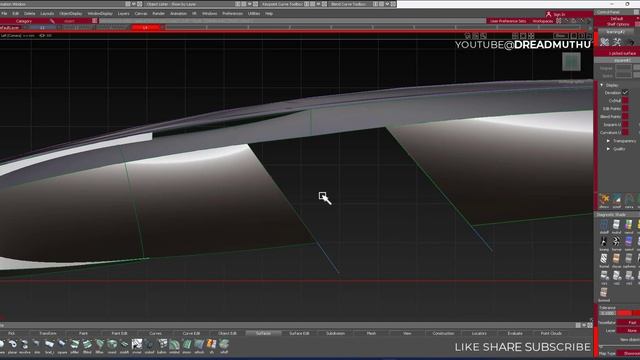Choose vis2 diagnostic shade preset
Screen dimensions: 640x360
pos(616,276)
